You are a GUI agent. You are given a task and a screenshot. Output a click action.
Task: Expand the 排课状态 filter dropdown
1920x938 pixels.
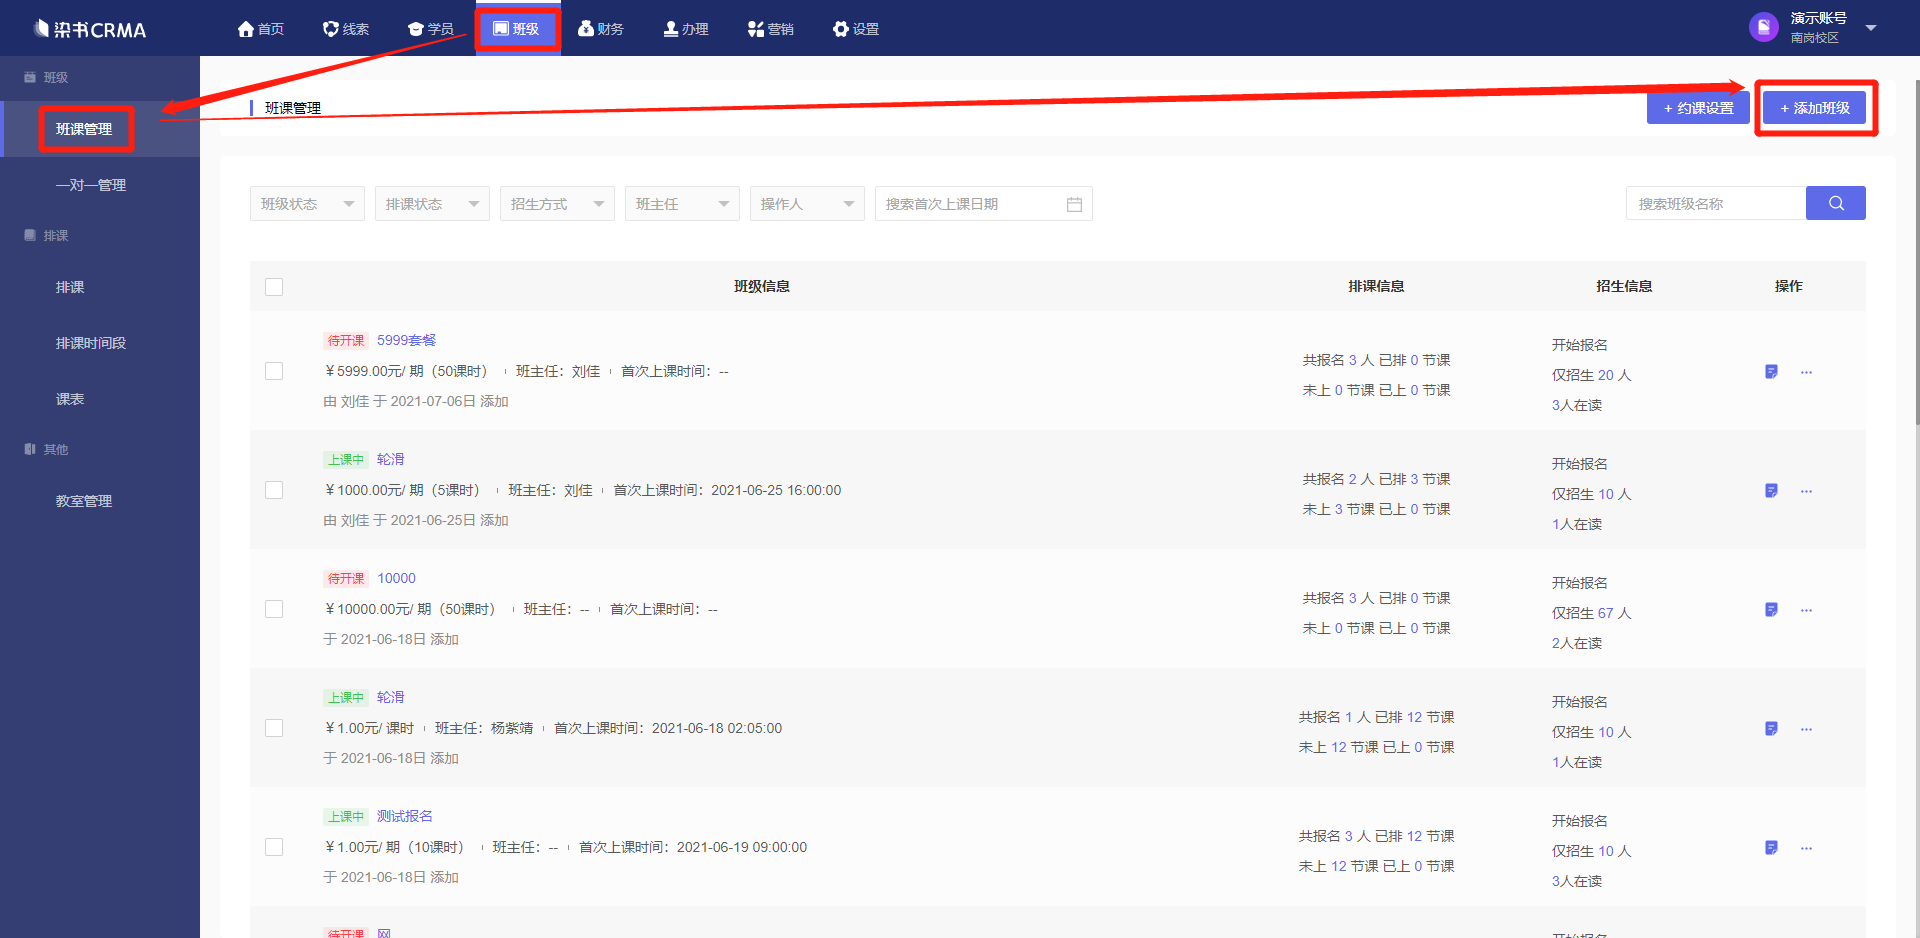(432, 204)
